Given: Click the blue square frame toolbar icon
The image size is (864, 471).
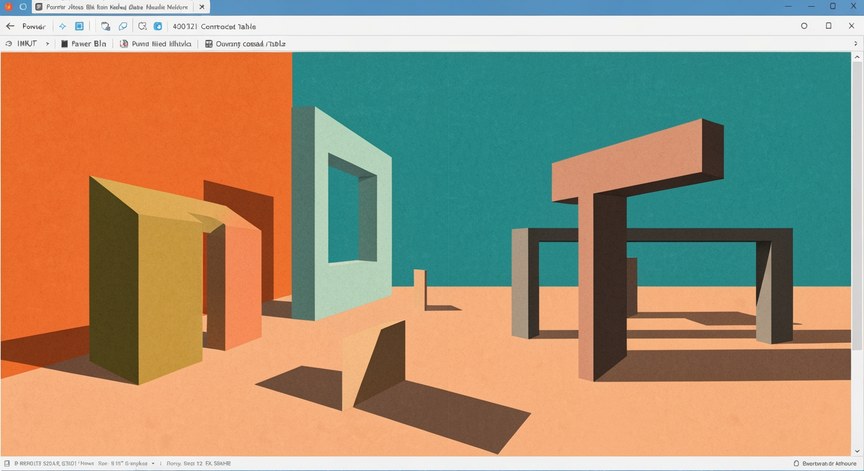Looking at the screenshot, I should click(79, 26).
